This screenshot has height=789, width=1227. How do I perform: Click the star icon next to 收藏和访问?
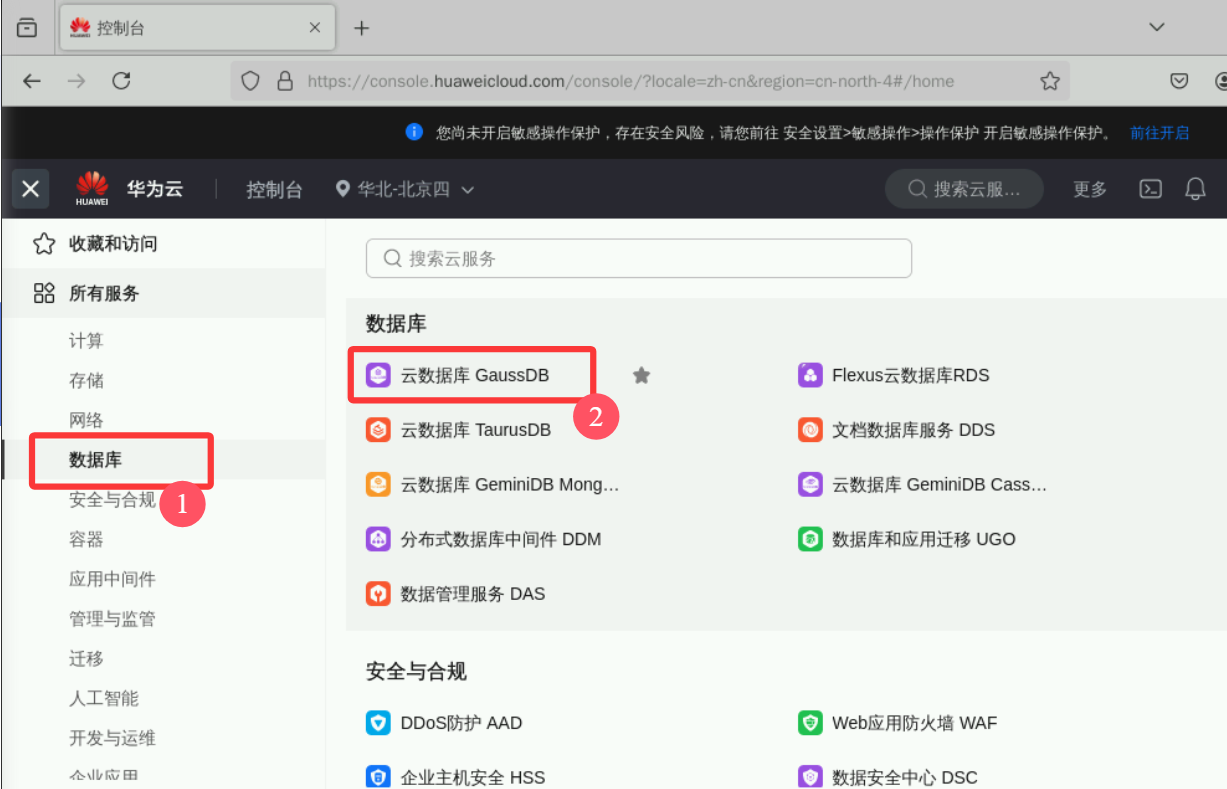pyautogui.click(x=44, y=244)
